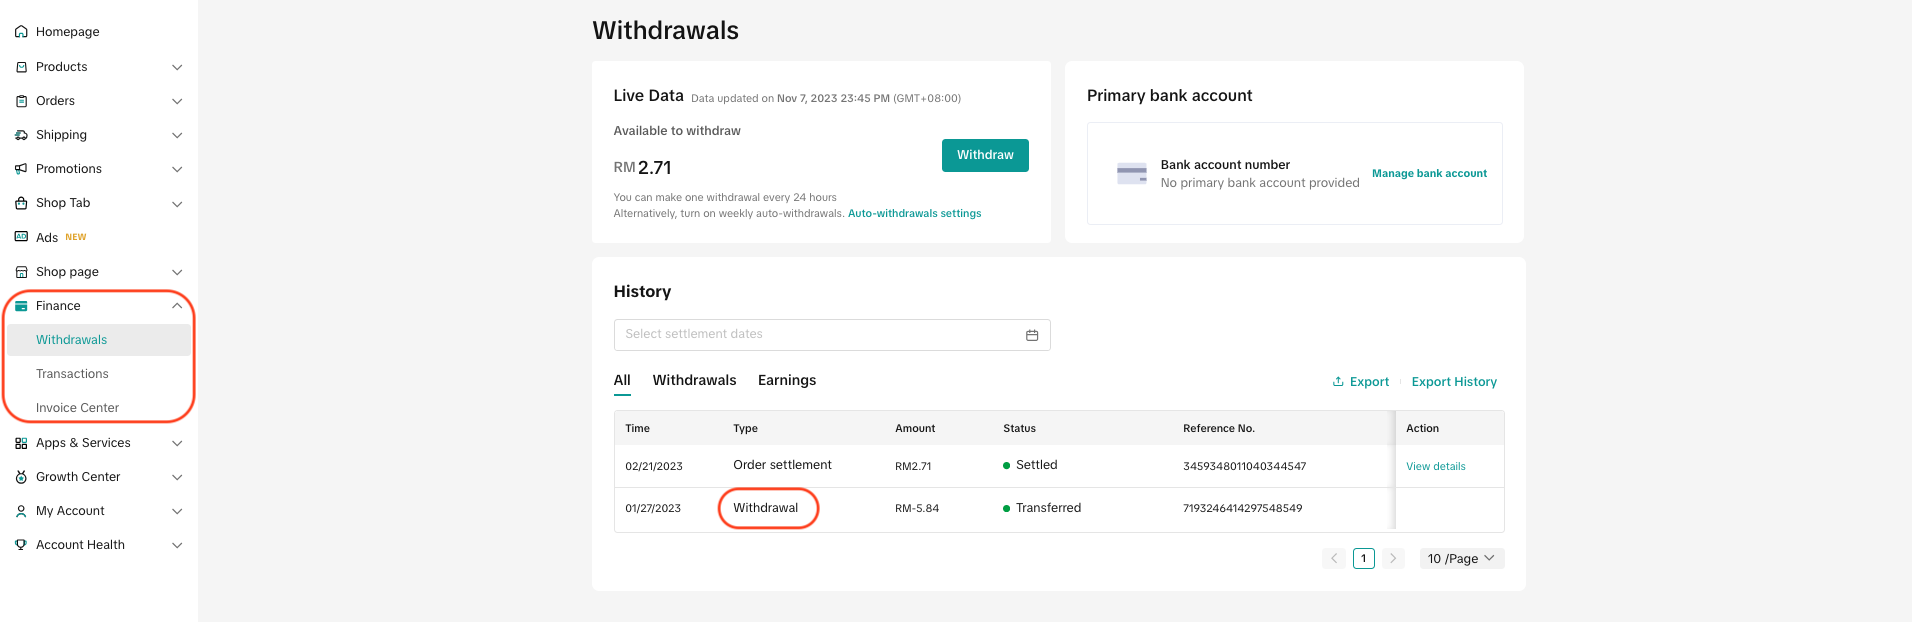Expand the Products menu chevron

(177, 67)
